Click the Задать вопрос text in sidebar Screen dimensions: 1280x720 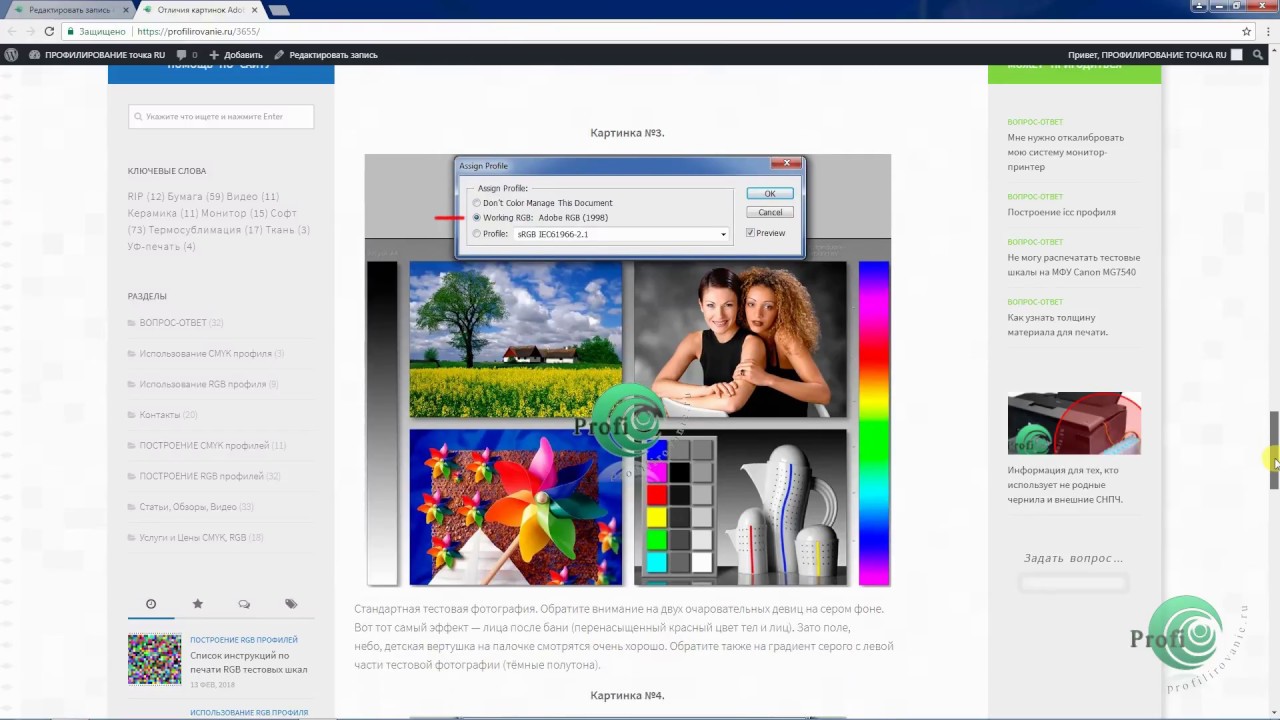pyautogui.click(x=1074, y=558)
